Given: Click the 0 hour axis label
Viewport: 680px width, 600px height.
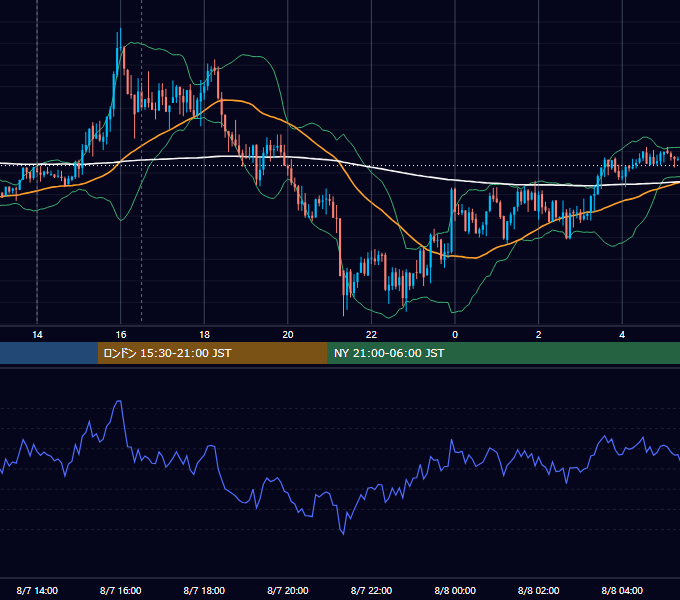Looking at the screenshot, I should pos(455,334).
